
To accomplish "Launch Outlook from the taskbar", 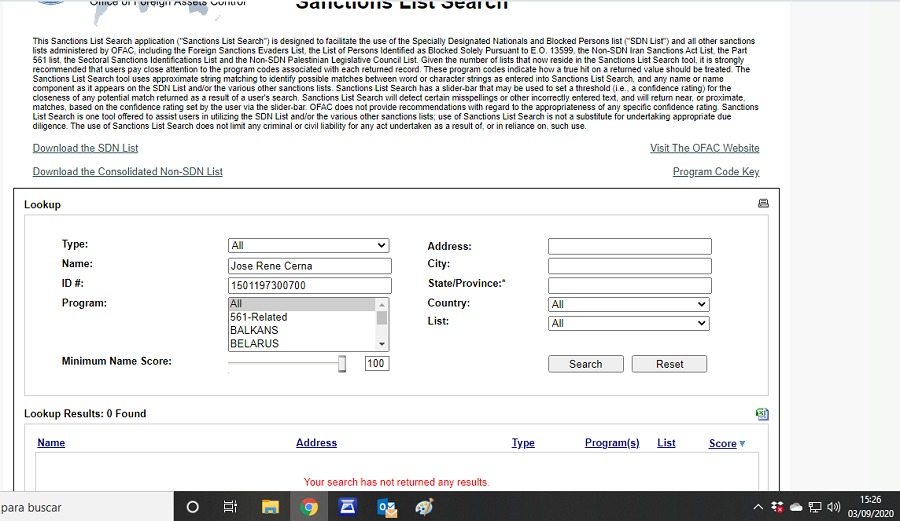I will (x=386, y=507).
